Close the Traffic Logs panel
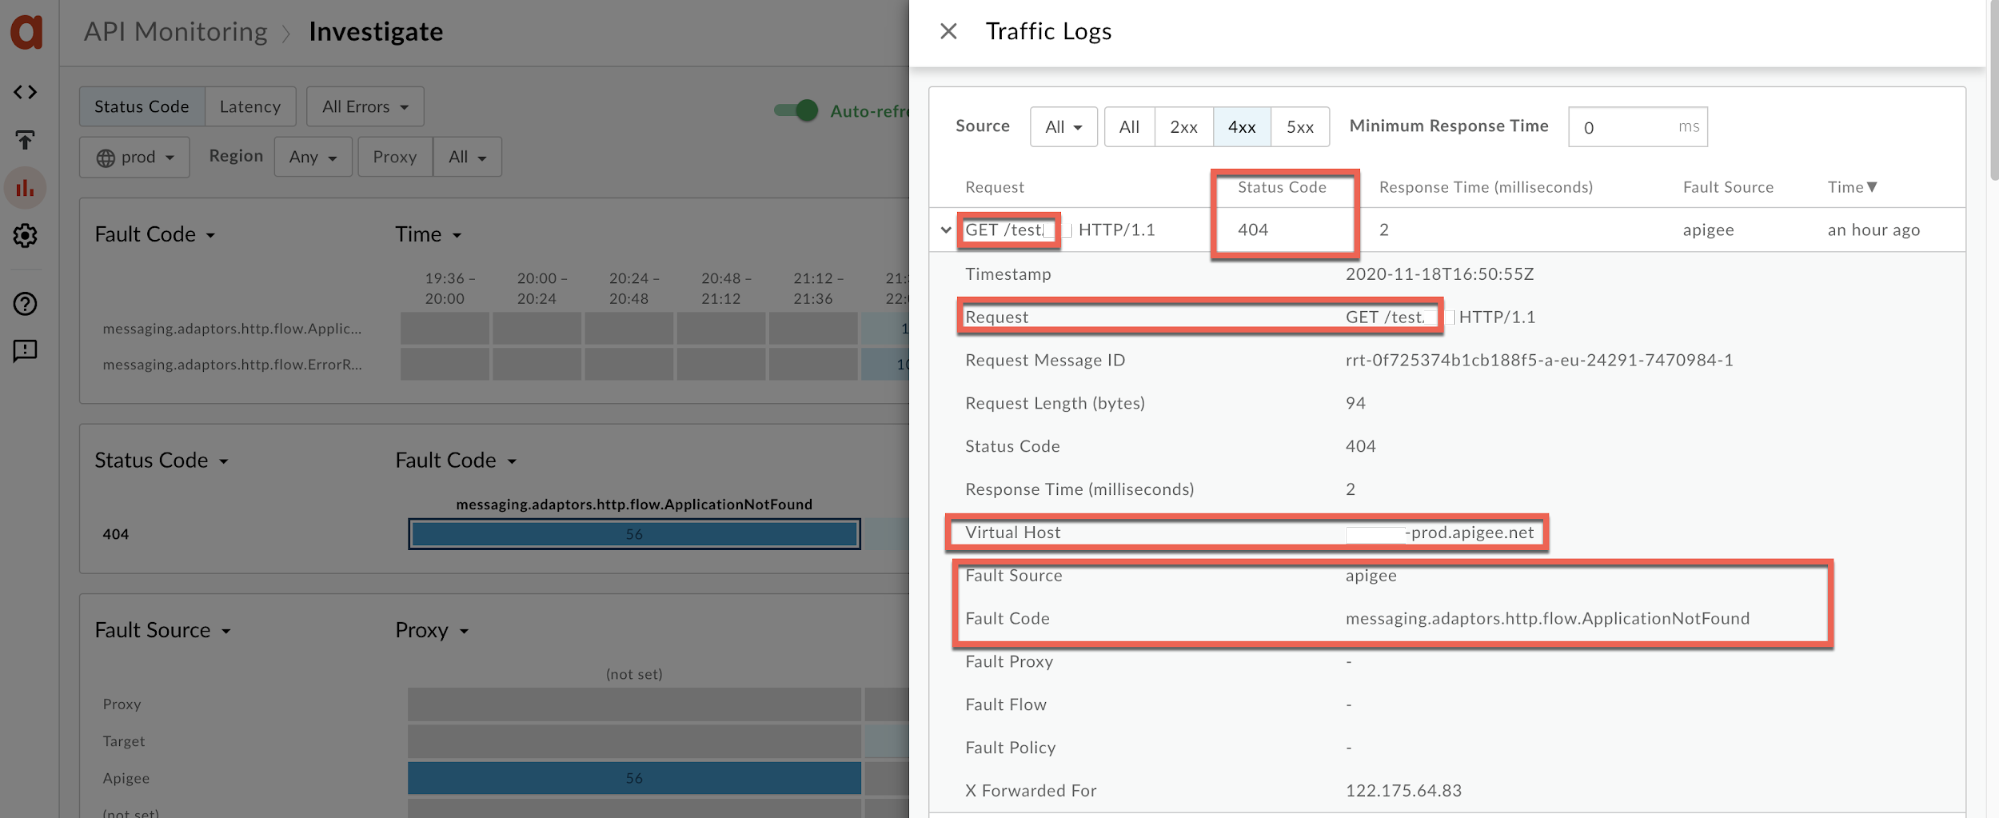Image resolution: width=1999 pixels, height=818 pixels. 948,31
